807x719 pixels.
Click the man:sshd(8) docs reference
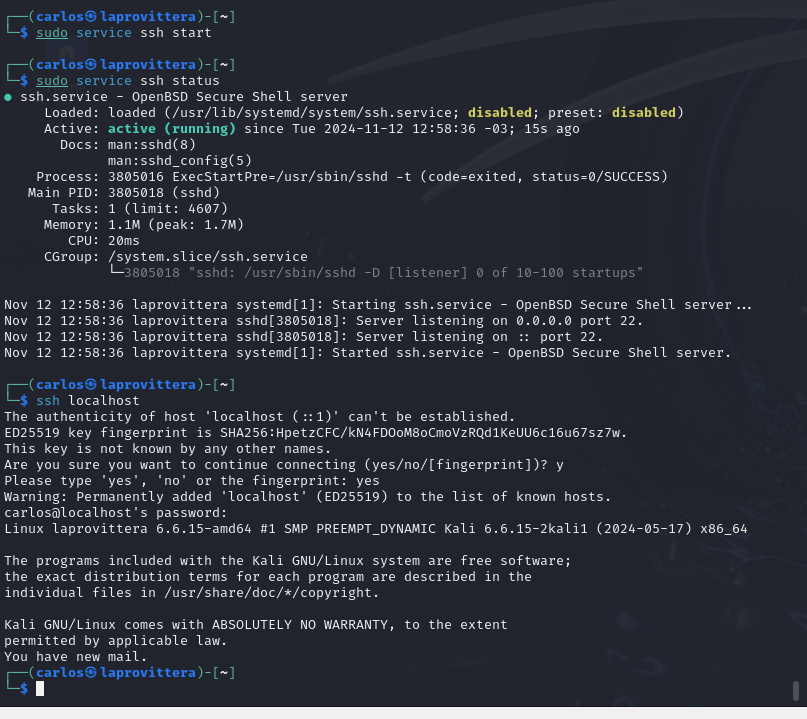coord(152,145)
